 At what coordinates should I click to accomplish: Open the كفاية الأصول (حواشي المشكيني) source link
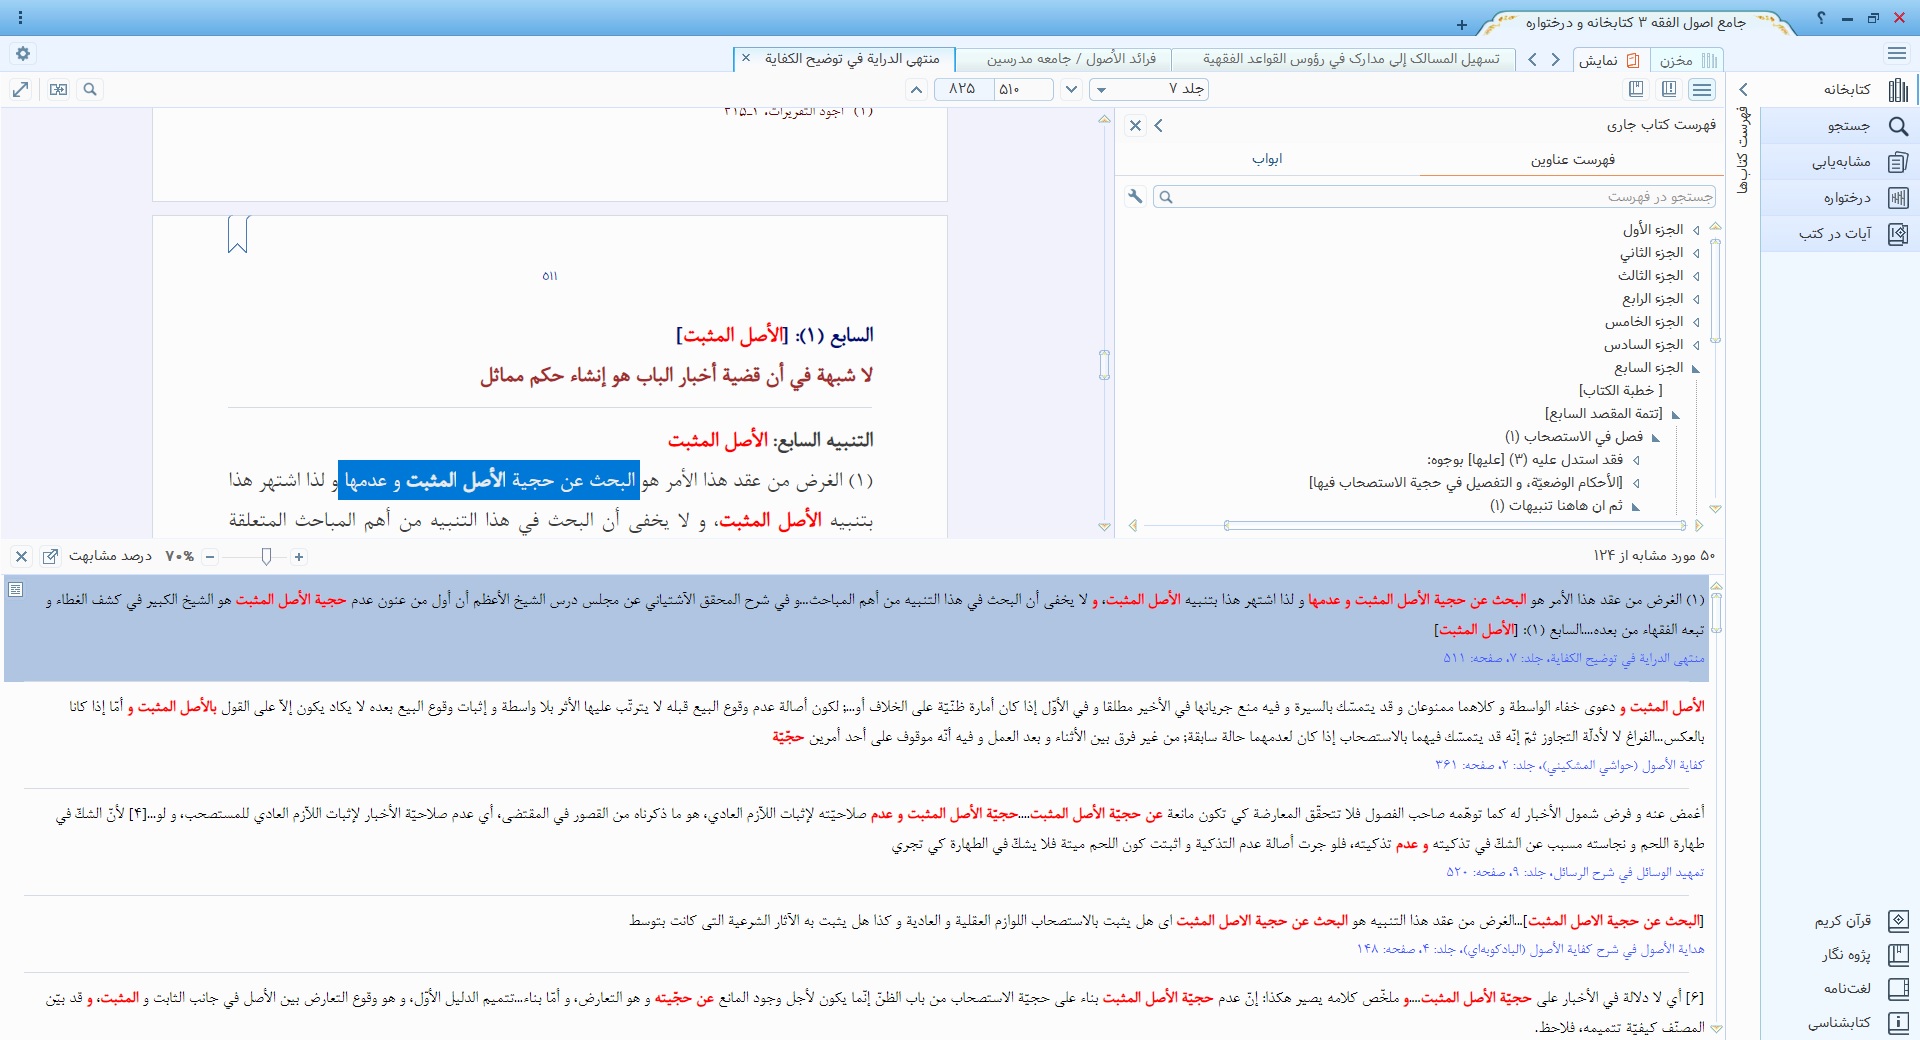pos(1569,765)
